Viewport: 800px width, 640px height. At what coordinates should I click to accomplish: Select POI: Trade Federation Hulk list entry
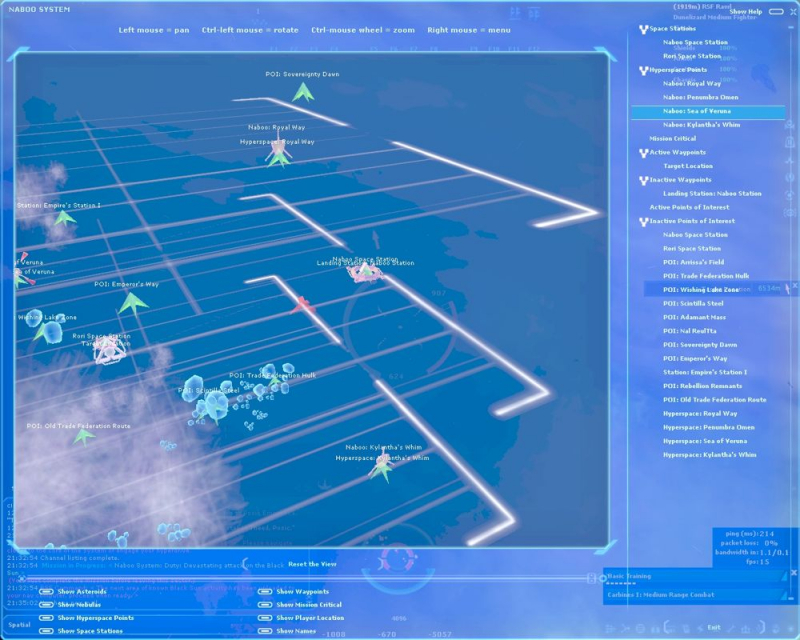tap(706, 276)
